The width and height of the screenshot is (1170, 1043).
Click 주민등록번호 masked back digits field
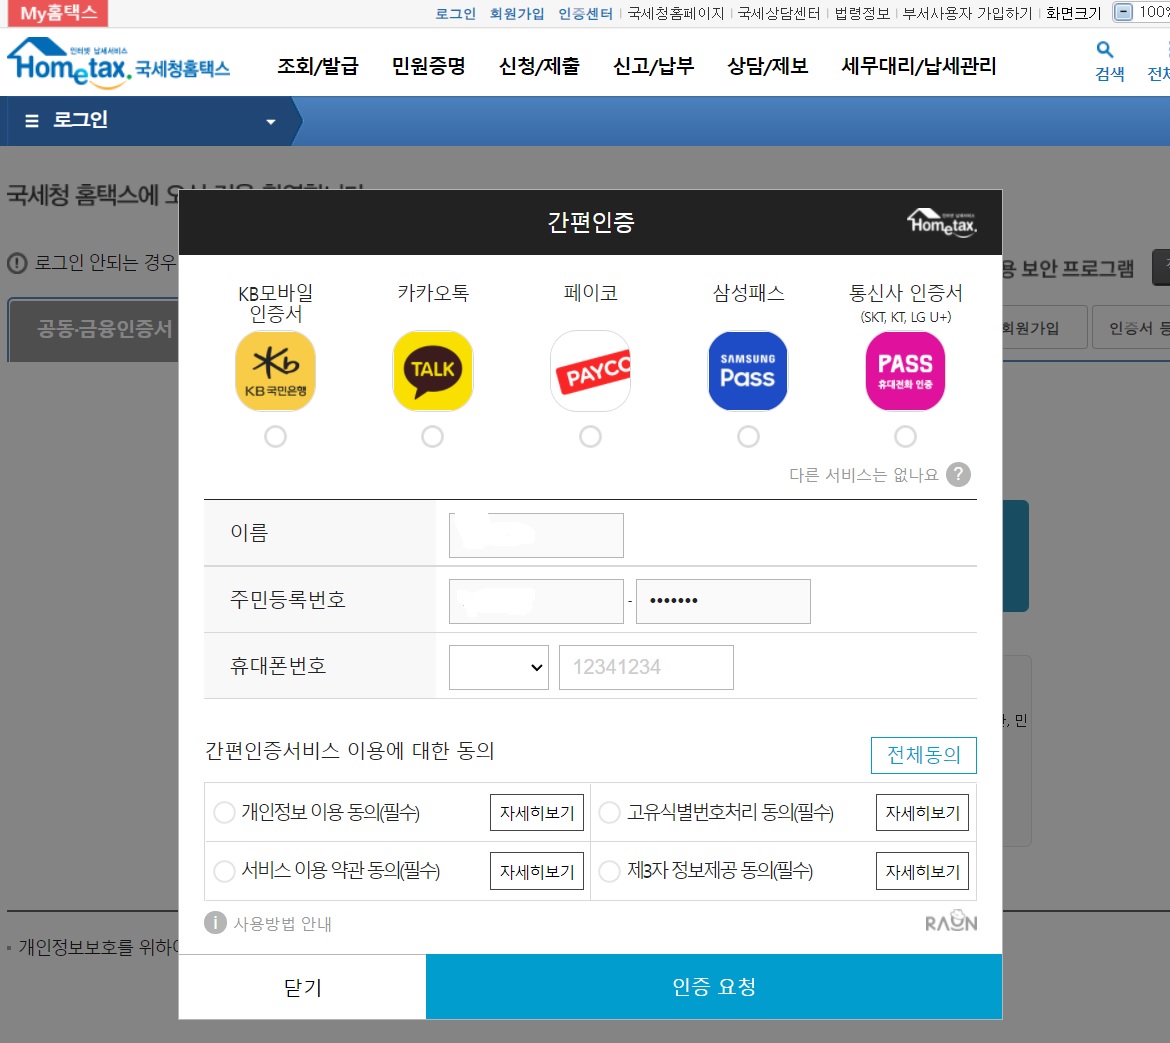click(723, 601)
